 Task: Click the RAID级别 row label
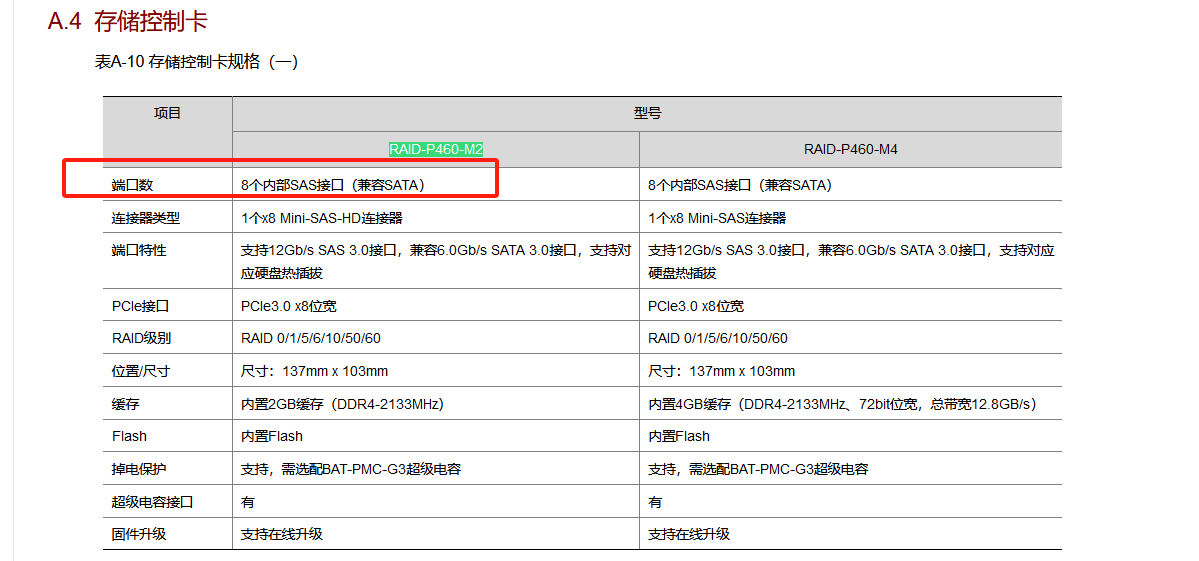141,339
